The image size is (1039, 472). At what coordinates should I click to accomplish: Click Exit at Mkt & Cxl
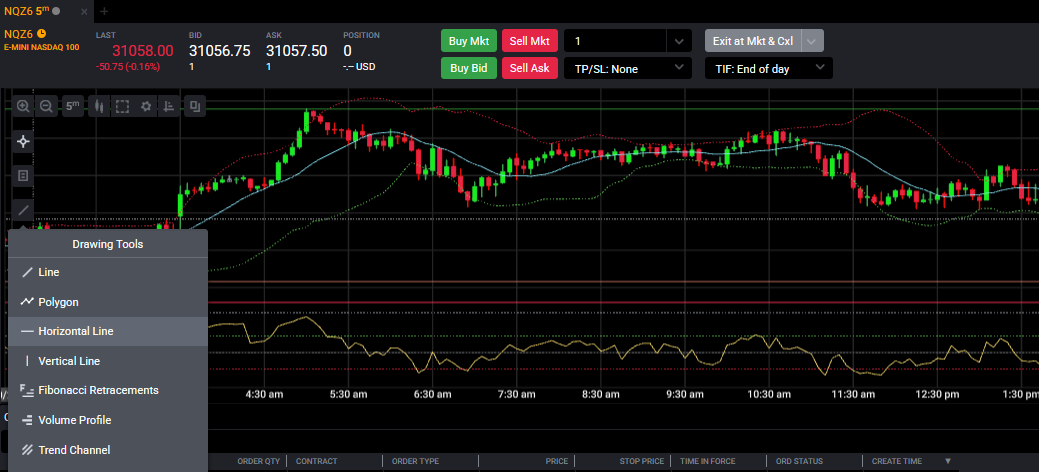[753, 40]
